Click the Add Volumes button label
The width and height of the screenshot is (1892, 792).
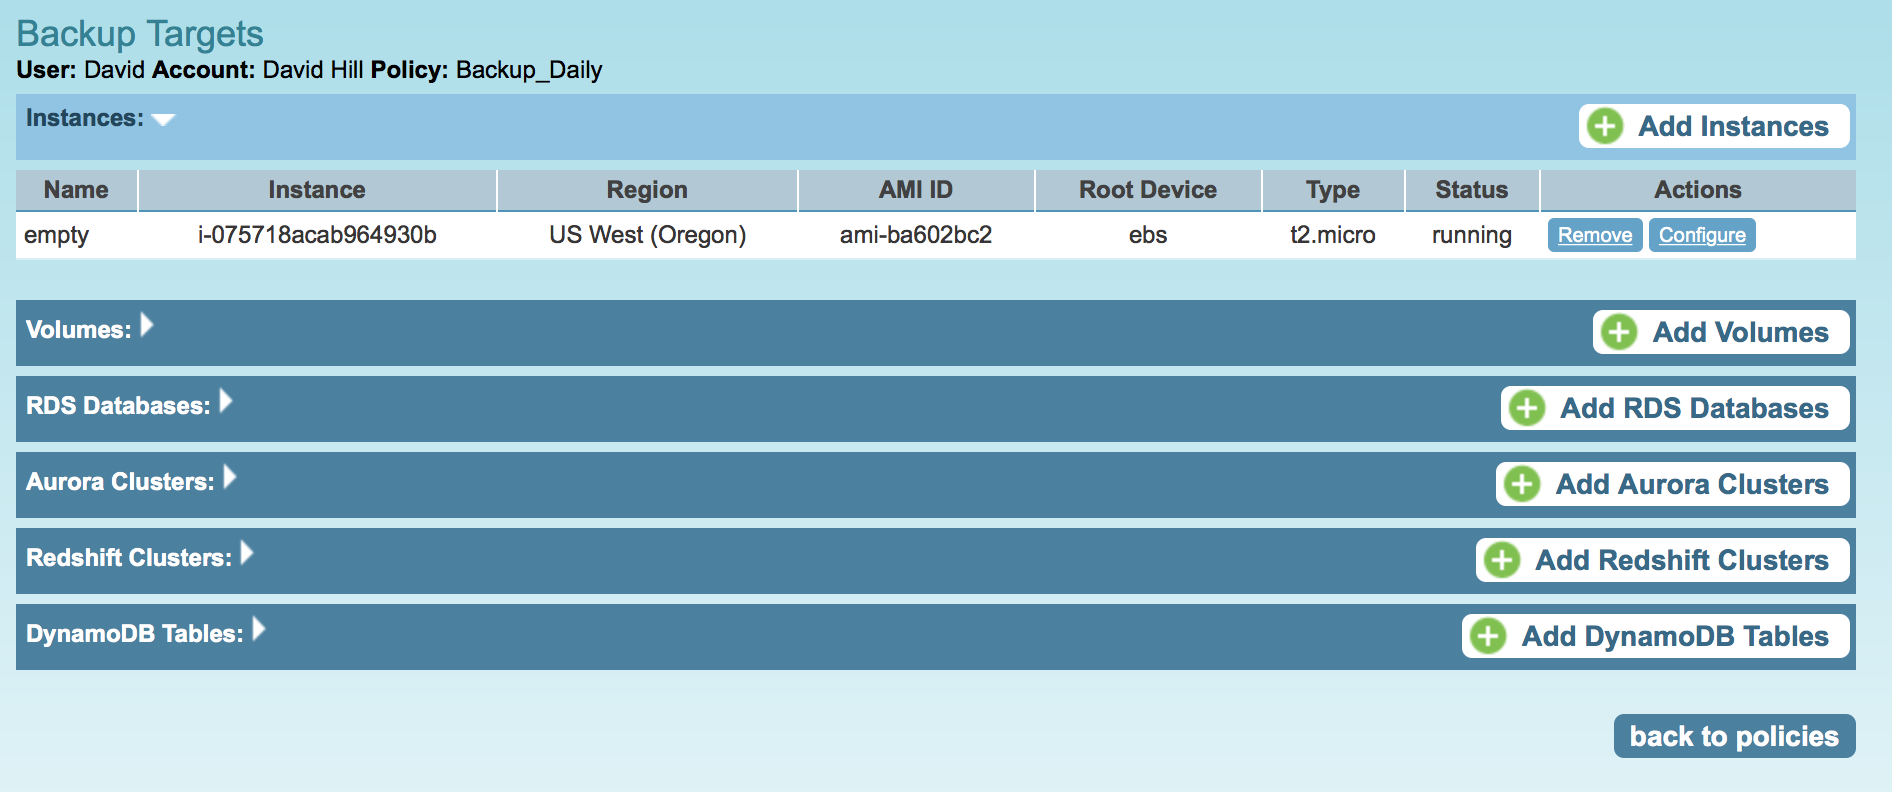pyautogui.click(x=1740, y=332)
